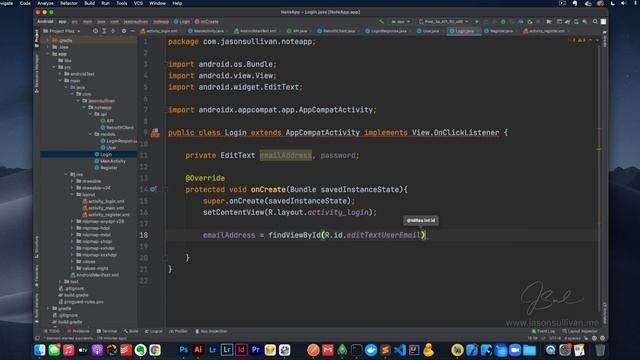
Task: Select proguard-rules.pro in project tree
Action: [x=80, y=302]
